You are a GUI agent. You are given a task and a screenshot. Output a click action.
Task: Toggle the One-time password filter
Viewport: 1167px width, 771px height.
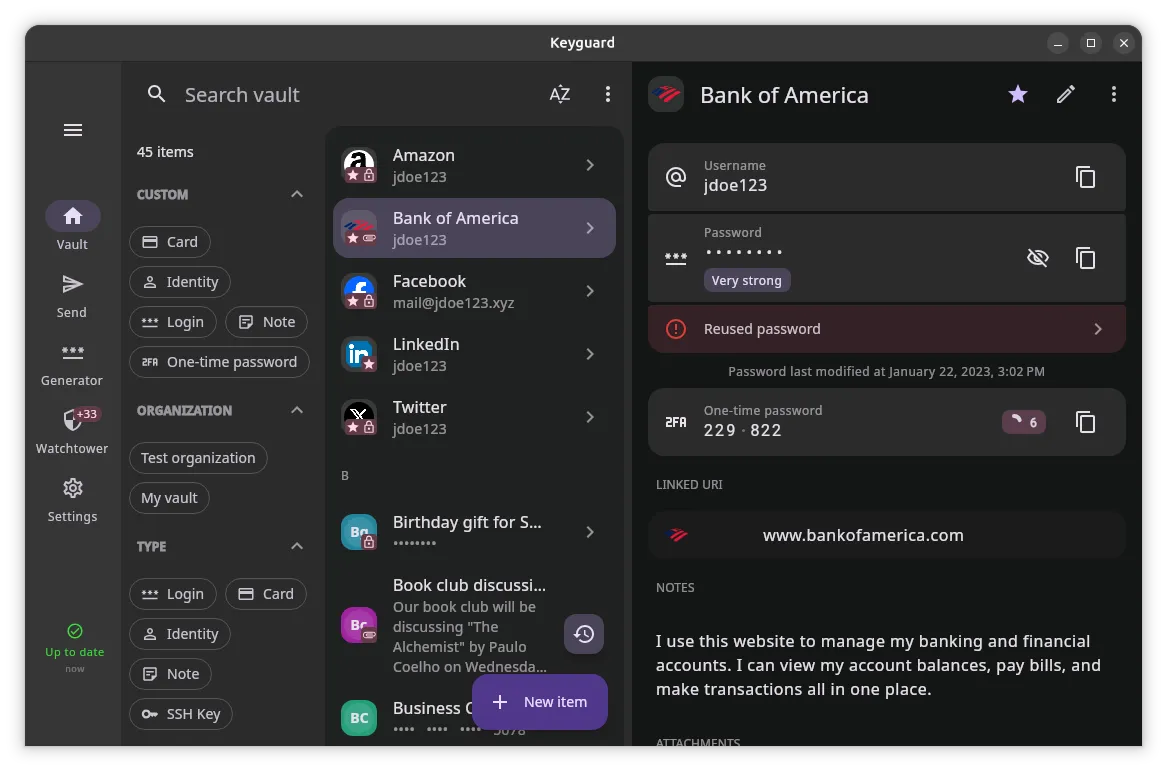pos(220,362)
